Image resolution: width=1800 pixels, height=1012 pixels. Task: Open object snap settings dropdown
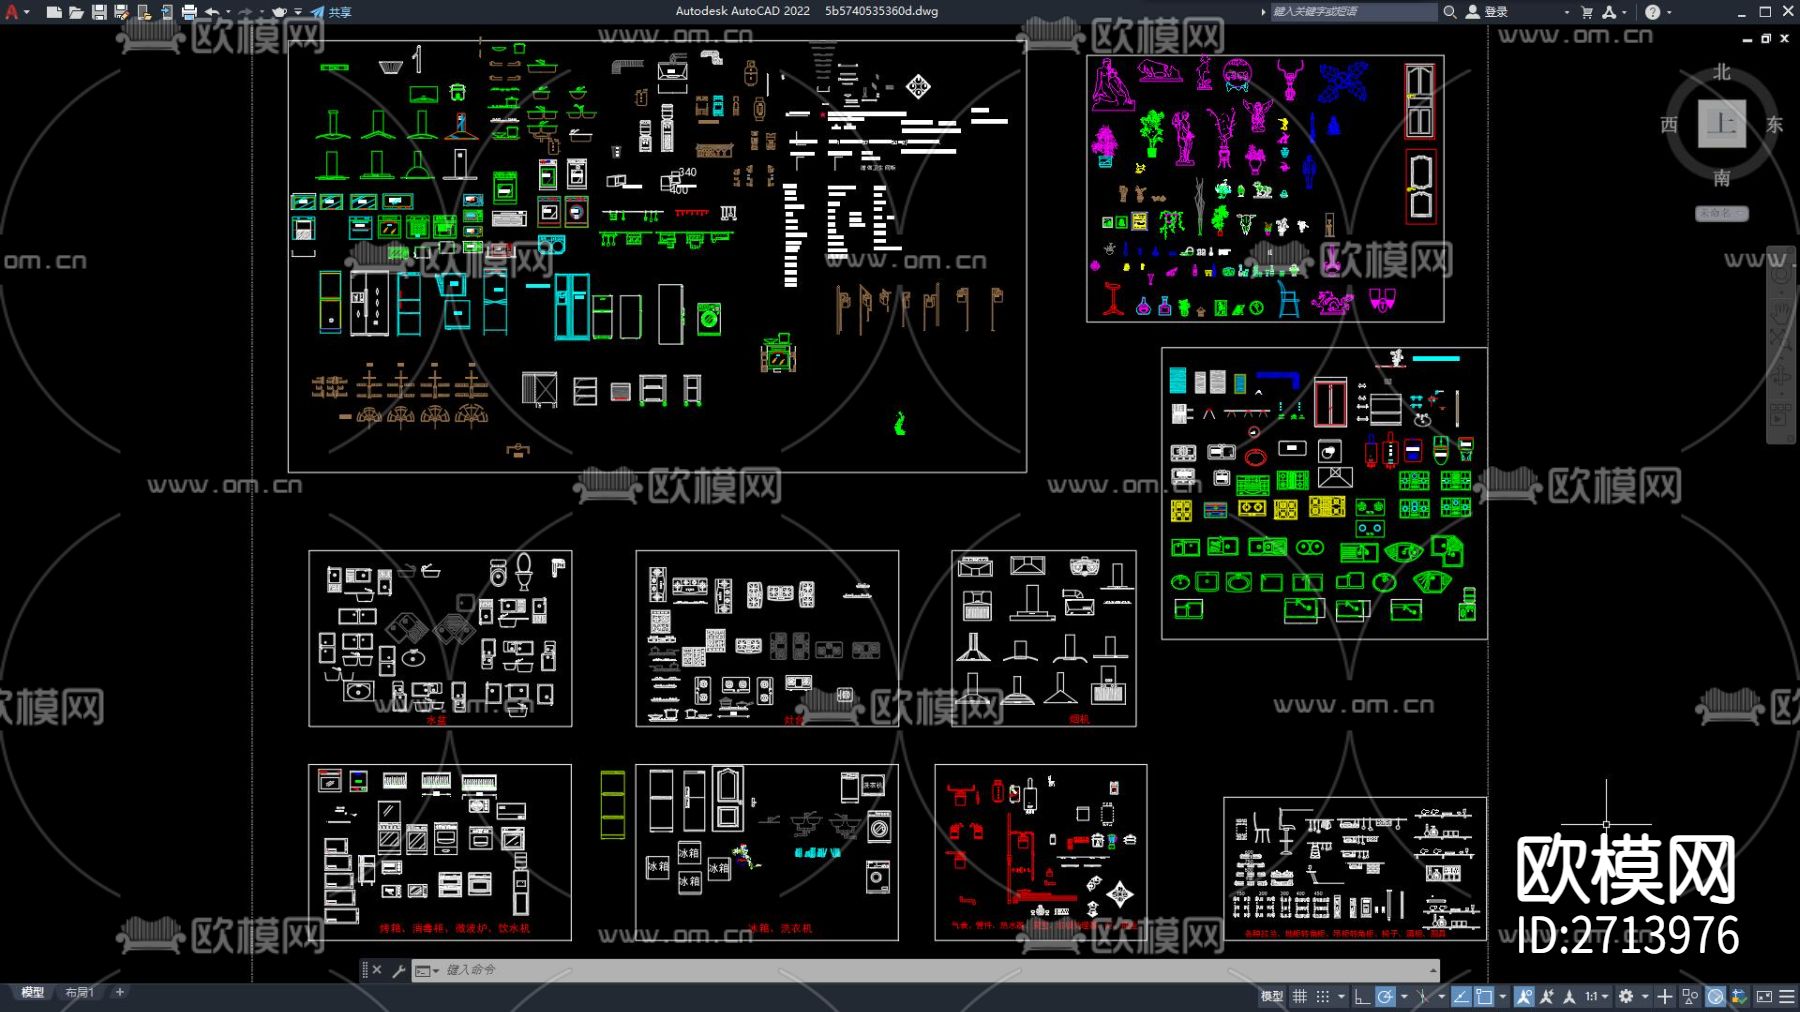point(1502,996)
